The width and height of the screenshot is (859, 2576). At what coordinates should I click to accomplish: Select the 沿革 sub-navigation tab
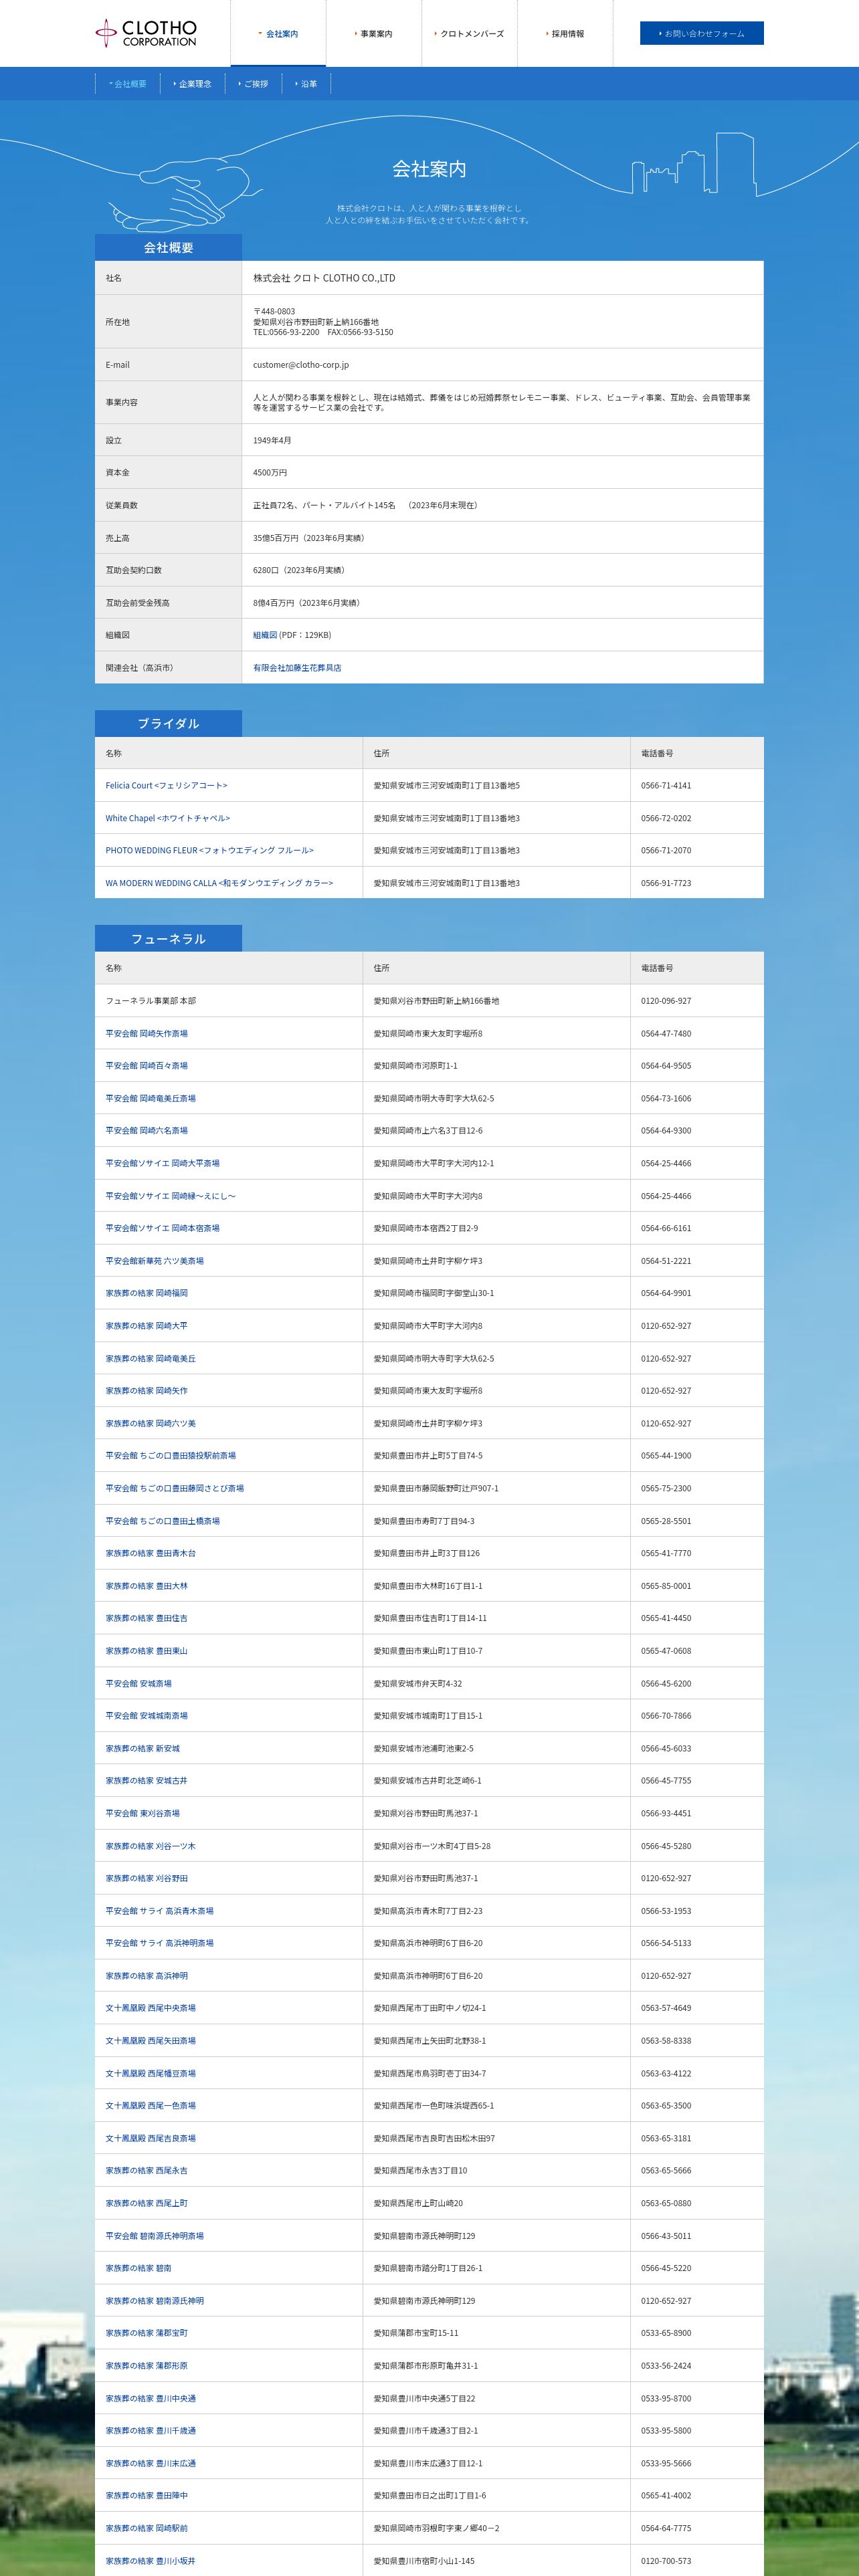tap(306, 84)
